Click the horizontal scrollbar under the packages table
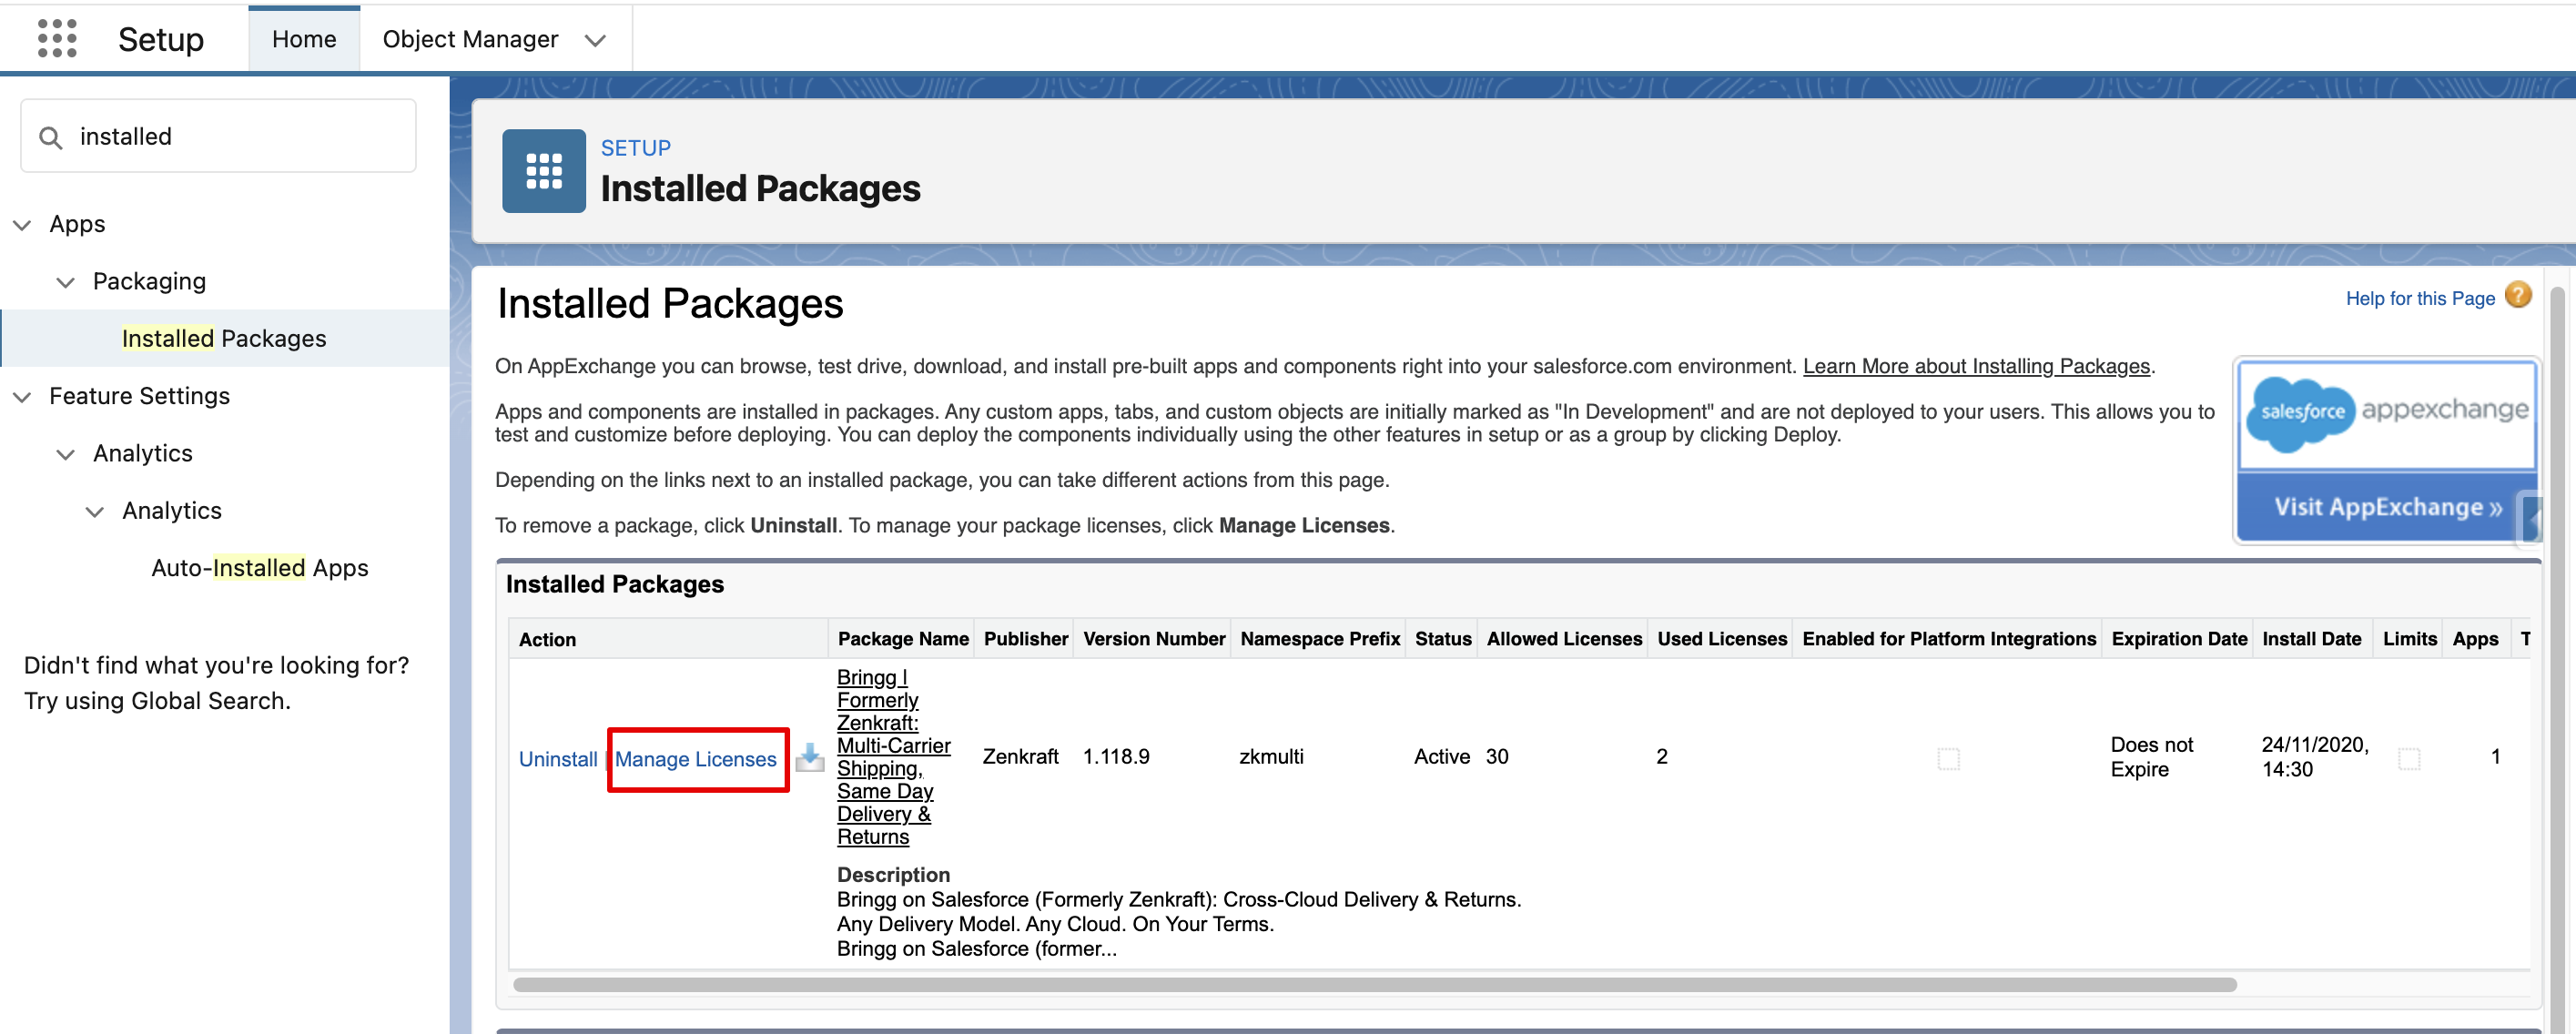Screen dimensions: 2576x1034 coord(1374,984)
